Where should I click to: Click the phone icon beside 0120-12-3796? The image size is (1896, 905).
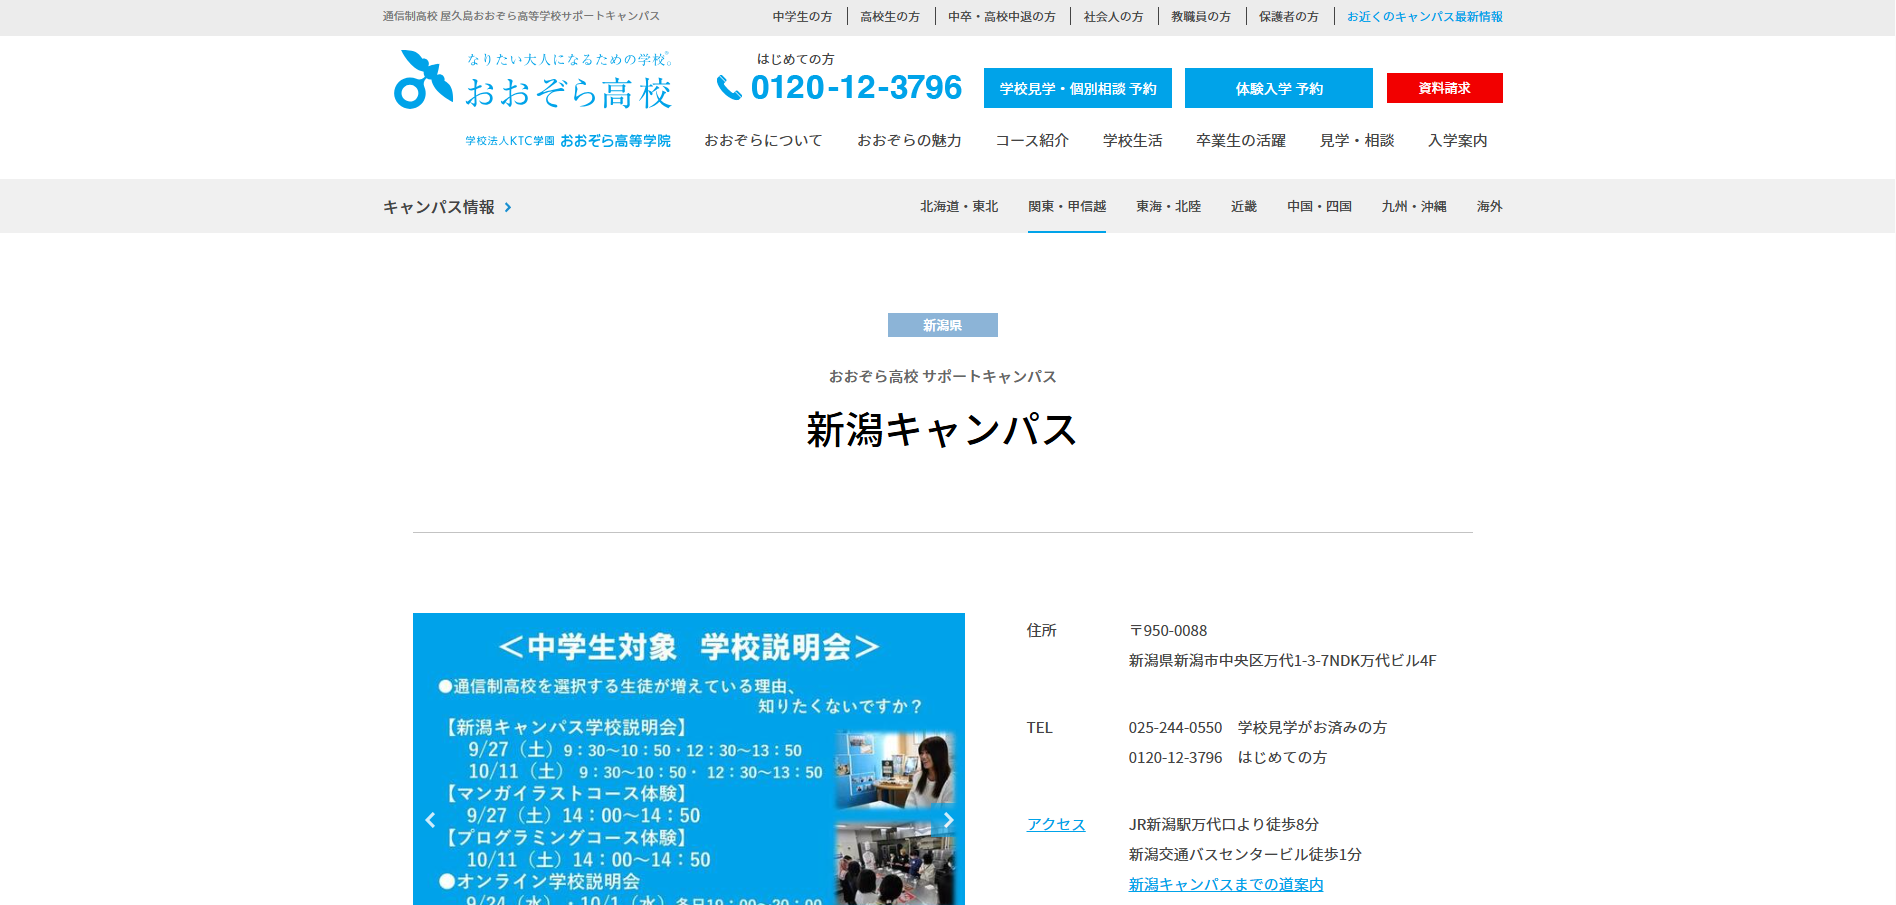coord(729,89)
